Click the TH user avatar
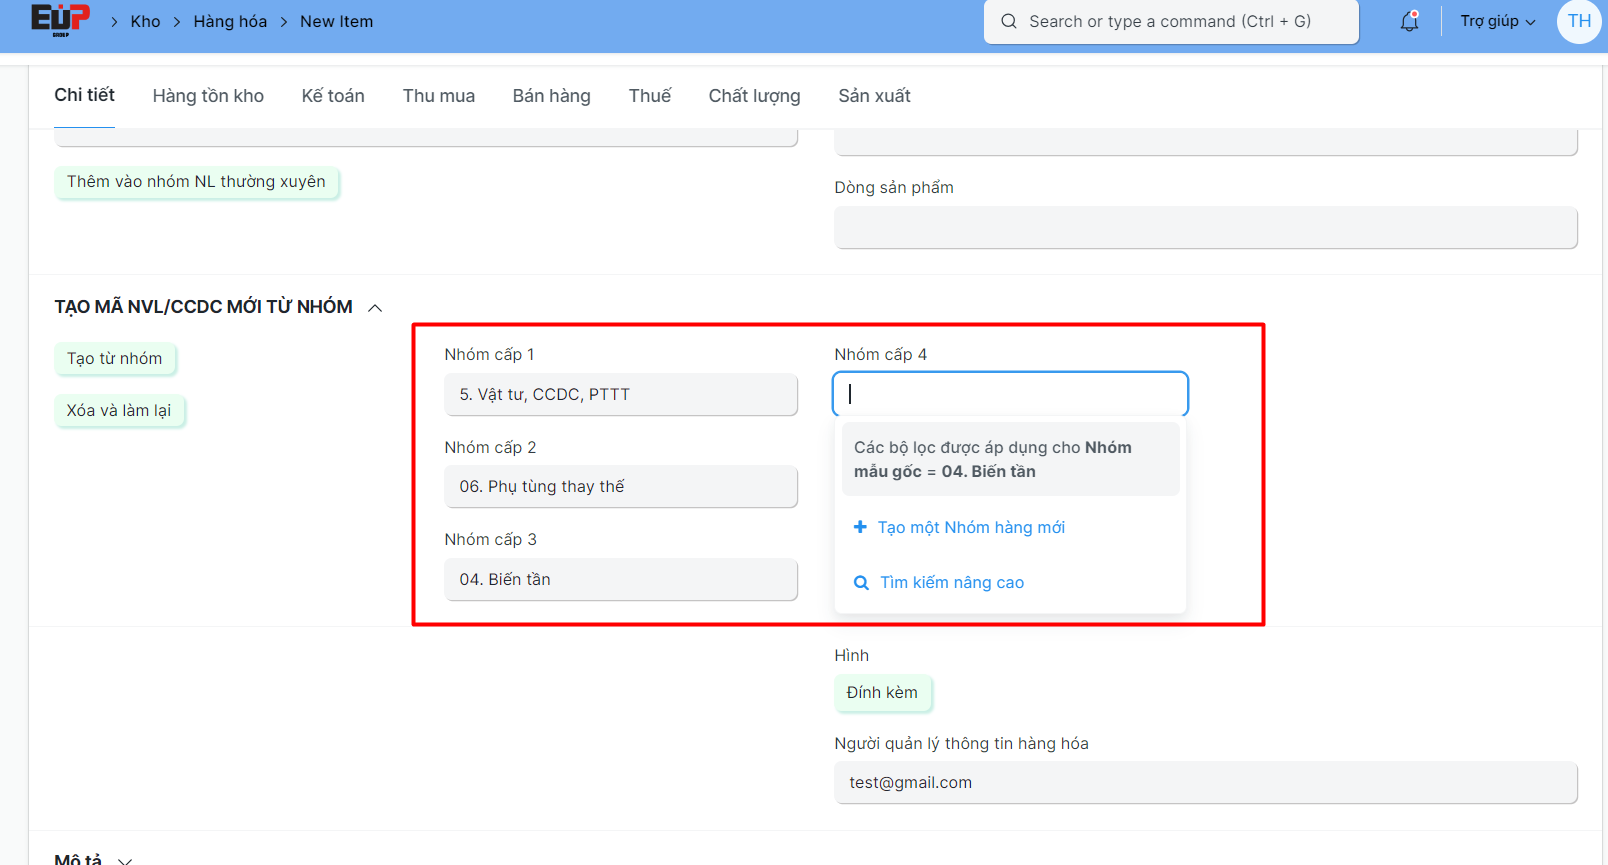The height and width of the screenshot is (865, 1608). pos(1579,21)
